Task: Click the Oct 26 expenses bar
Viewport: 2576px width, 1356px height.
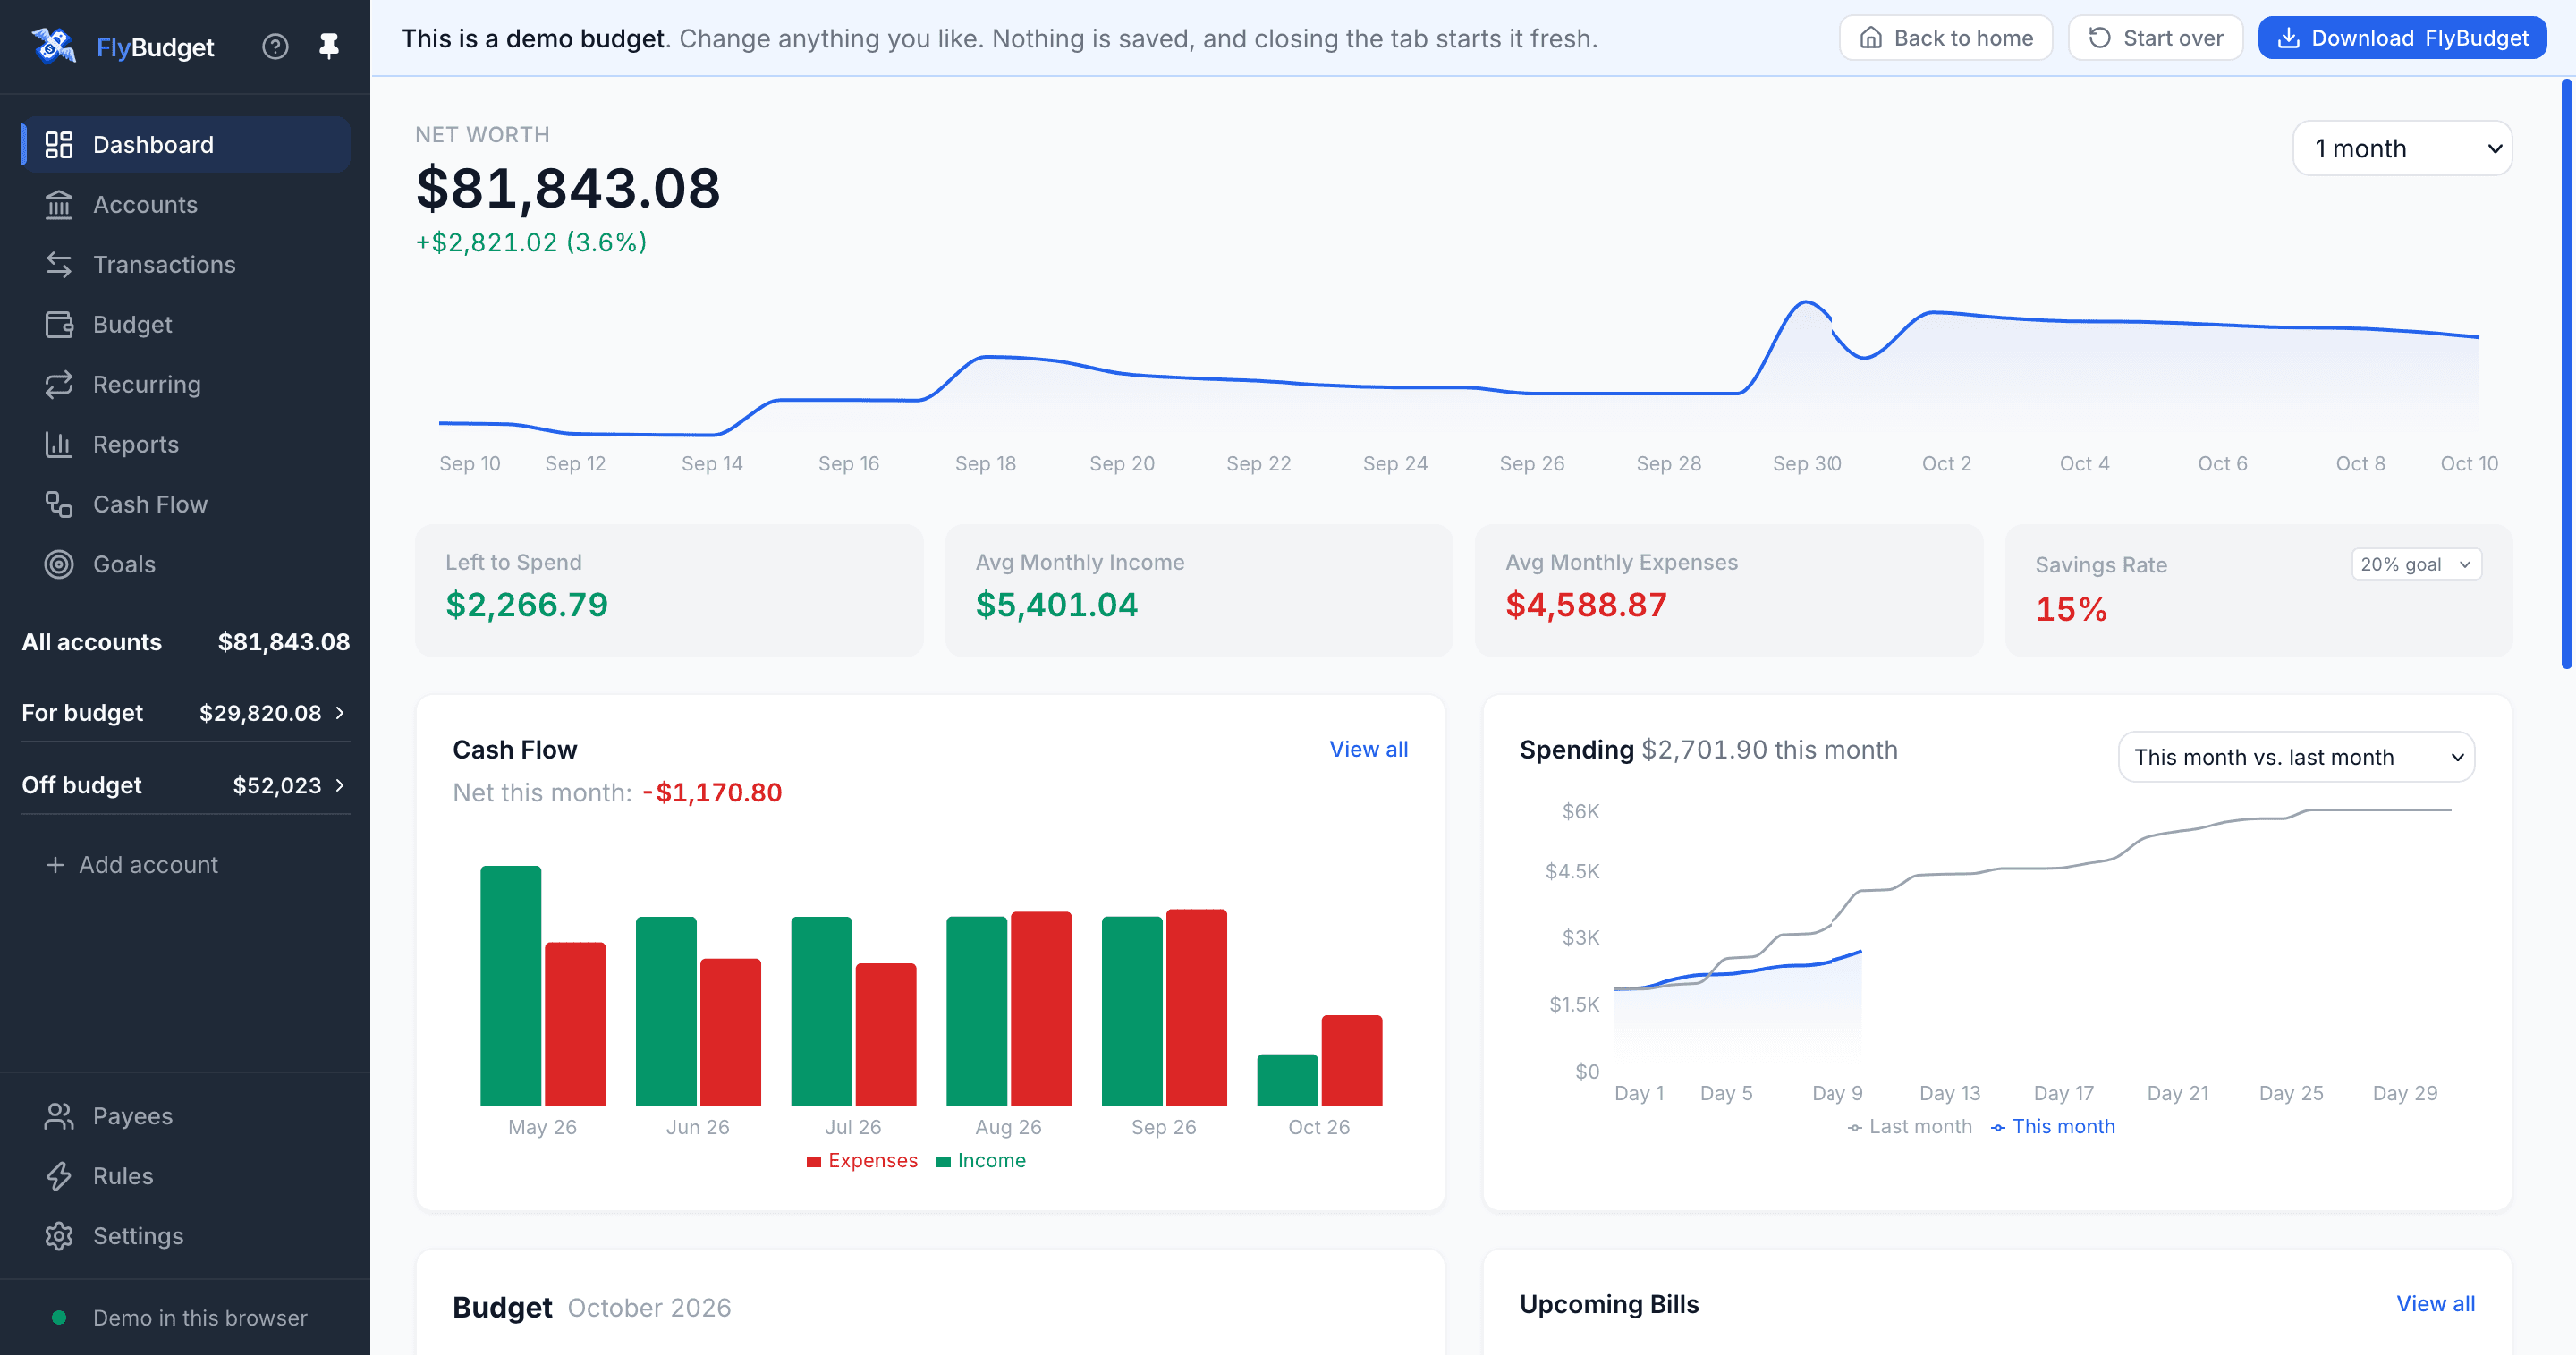Action: tap(1351, 1060)
